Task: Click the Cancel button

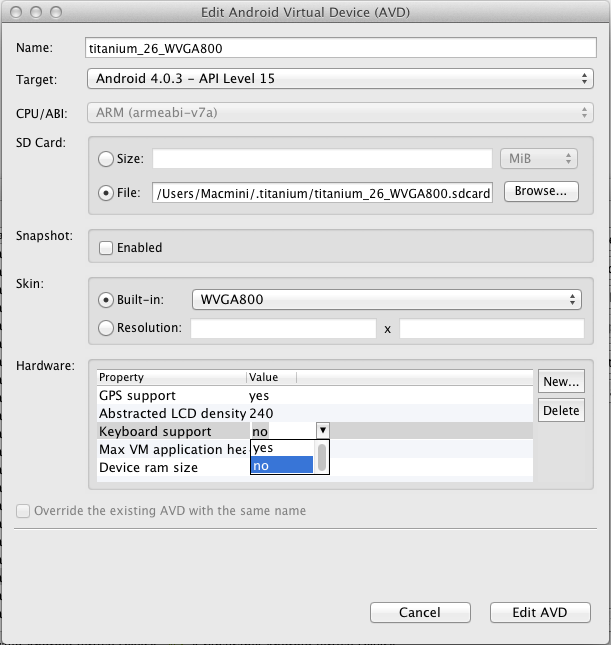Action: pos(420,613)
